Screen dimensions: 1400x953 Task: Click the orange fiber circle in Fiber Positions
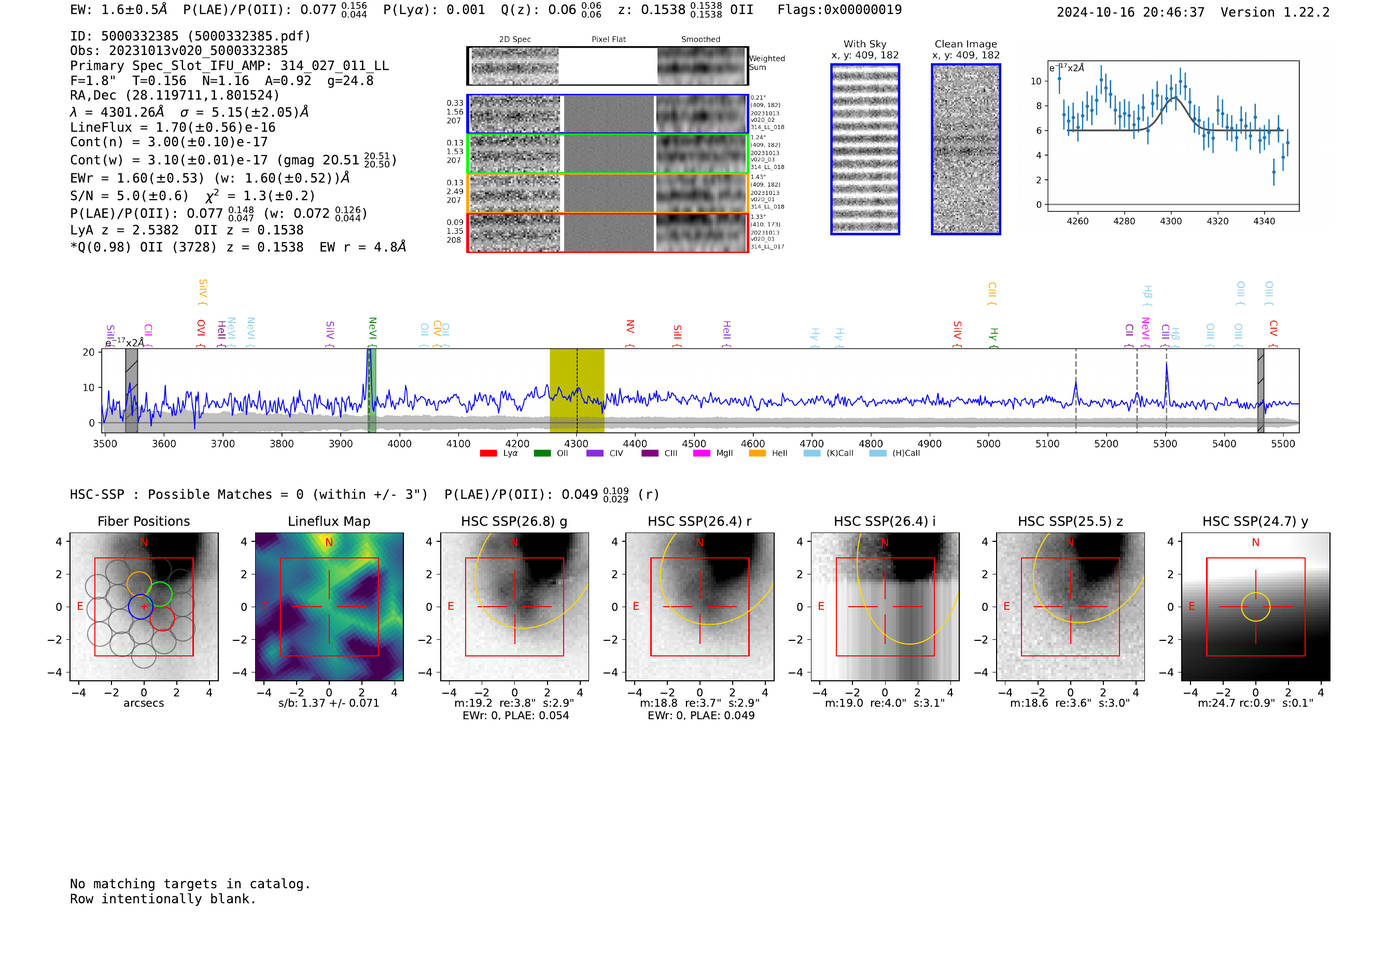[x=139, y=583]
